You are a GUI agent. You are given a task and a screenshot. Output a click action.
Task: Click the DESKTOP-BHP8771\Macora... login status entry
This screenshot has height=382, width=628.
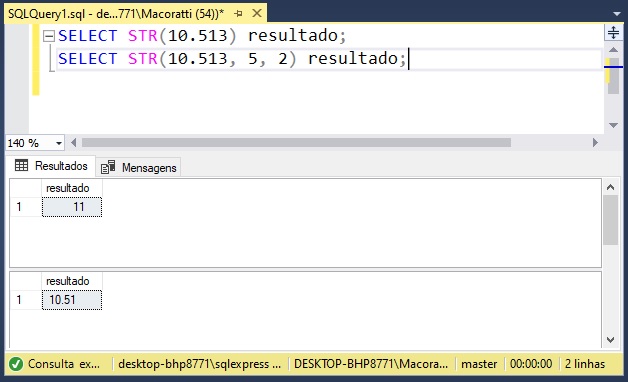371,364
